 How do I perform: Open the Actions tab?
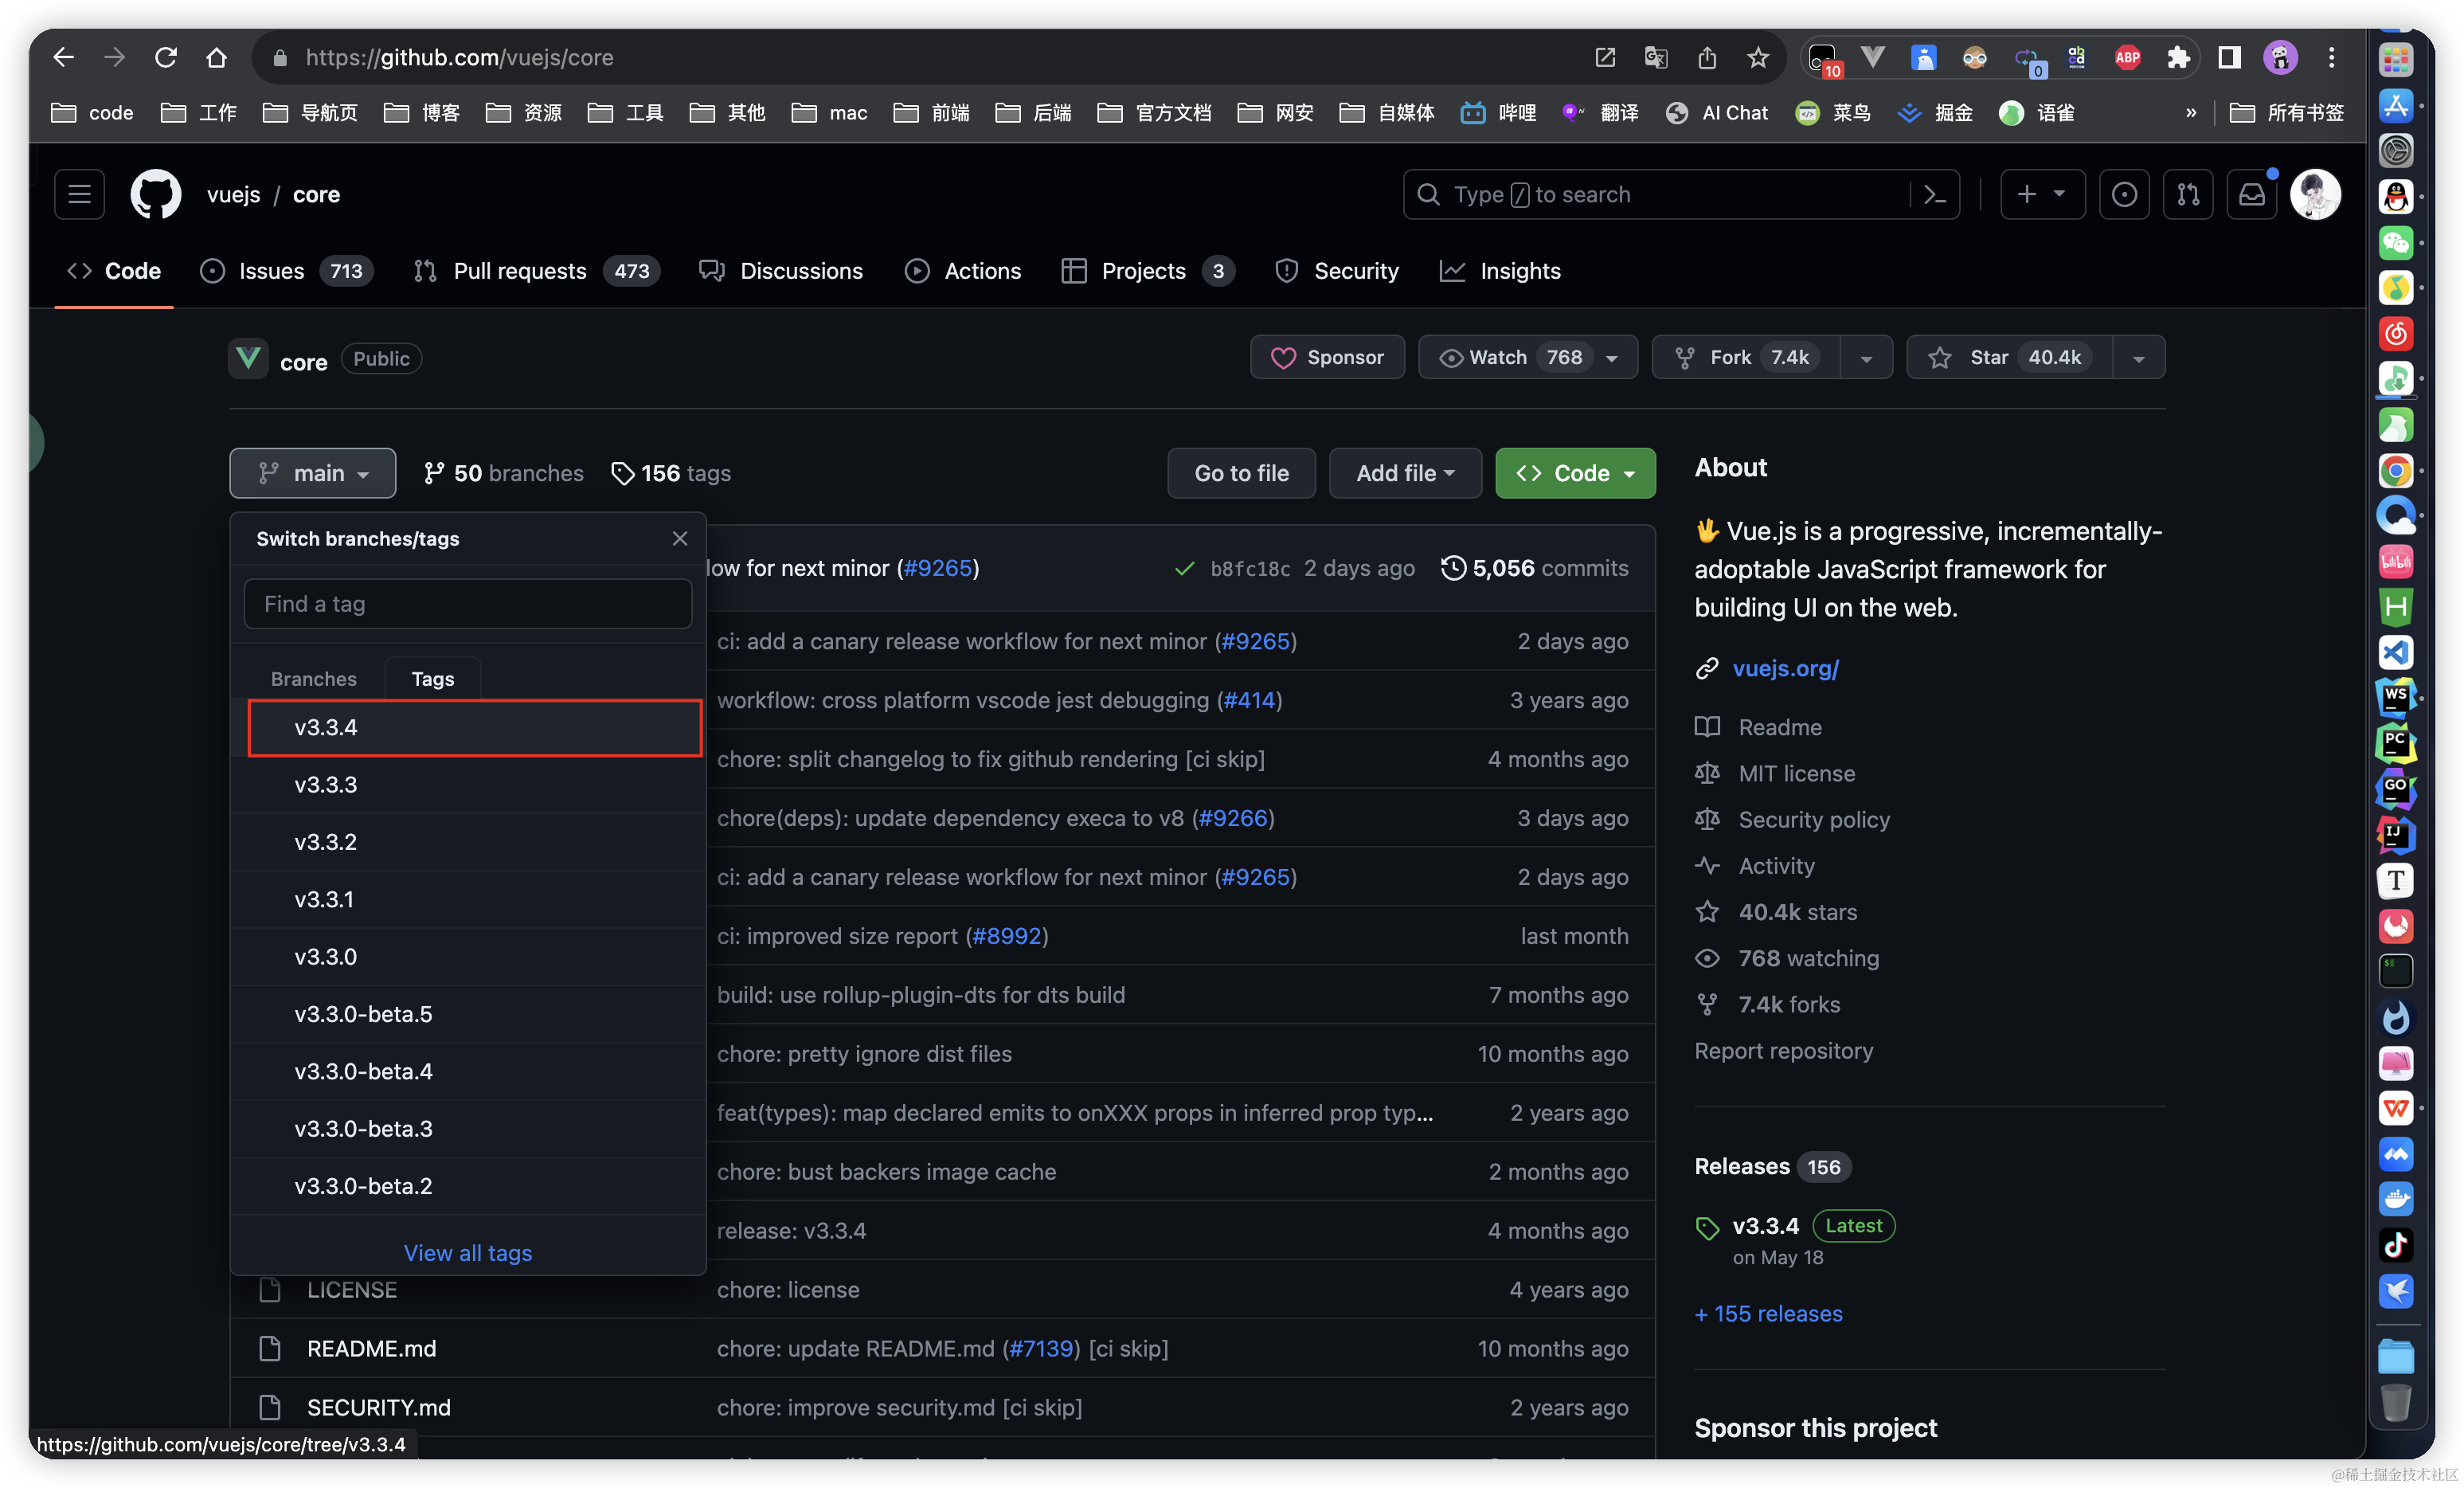pyautogui.click(x=963, y=271)
